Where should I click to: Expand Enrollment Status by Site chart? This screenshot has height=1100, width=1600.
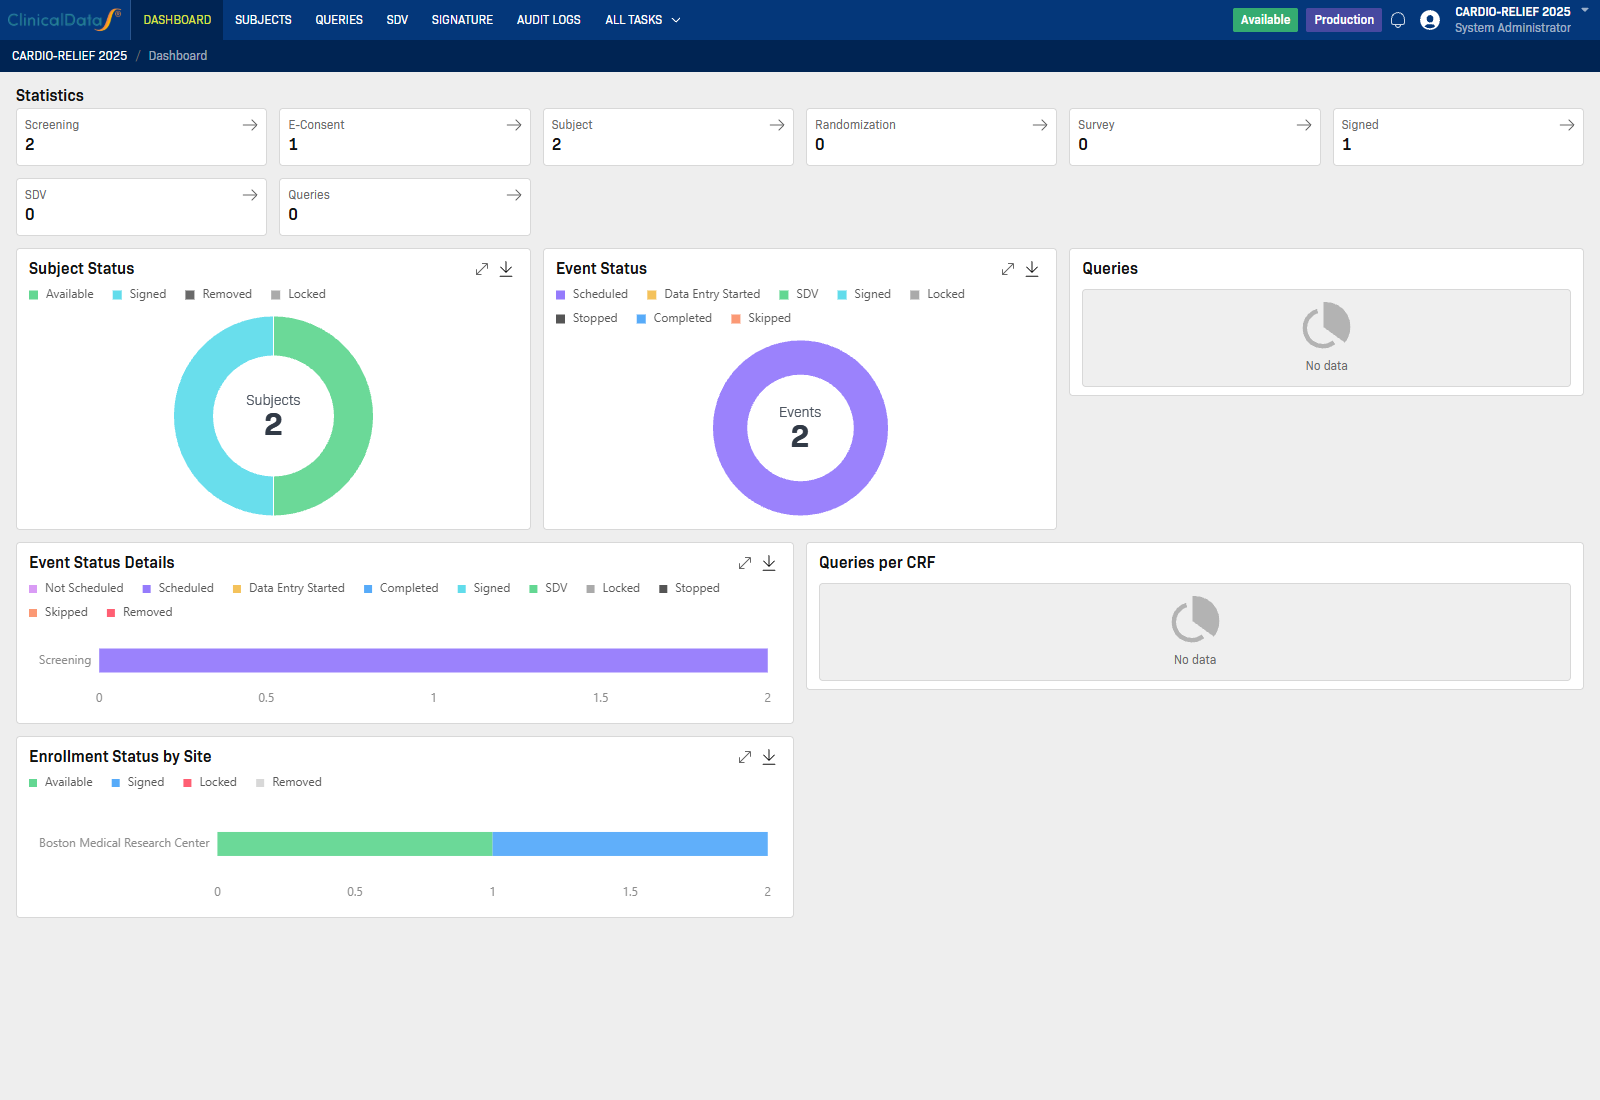[745, 757]
